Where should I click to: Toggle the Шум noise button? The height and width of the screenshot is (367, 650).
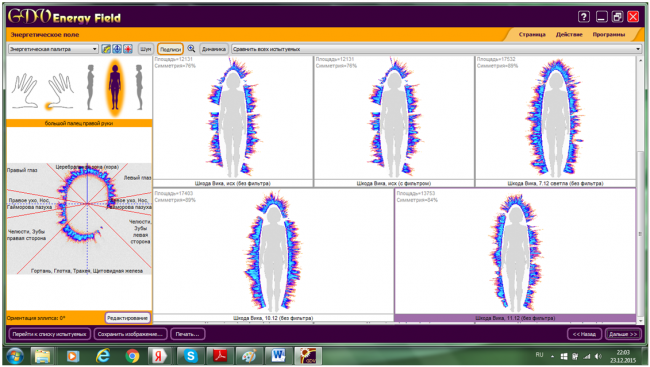point(146,49)
